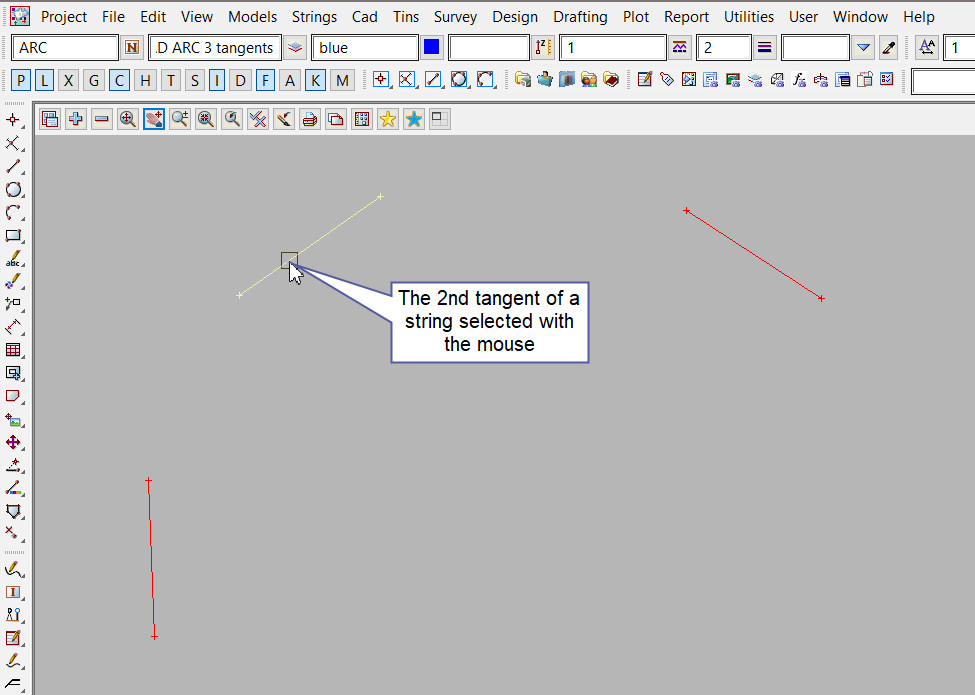Screen dimensions: 975x695
Task: Click the plus zoom-in view button
Action: (x=76, y=119)
